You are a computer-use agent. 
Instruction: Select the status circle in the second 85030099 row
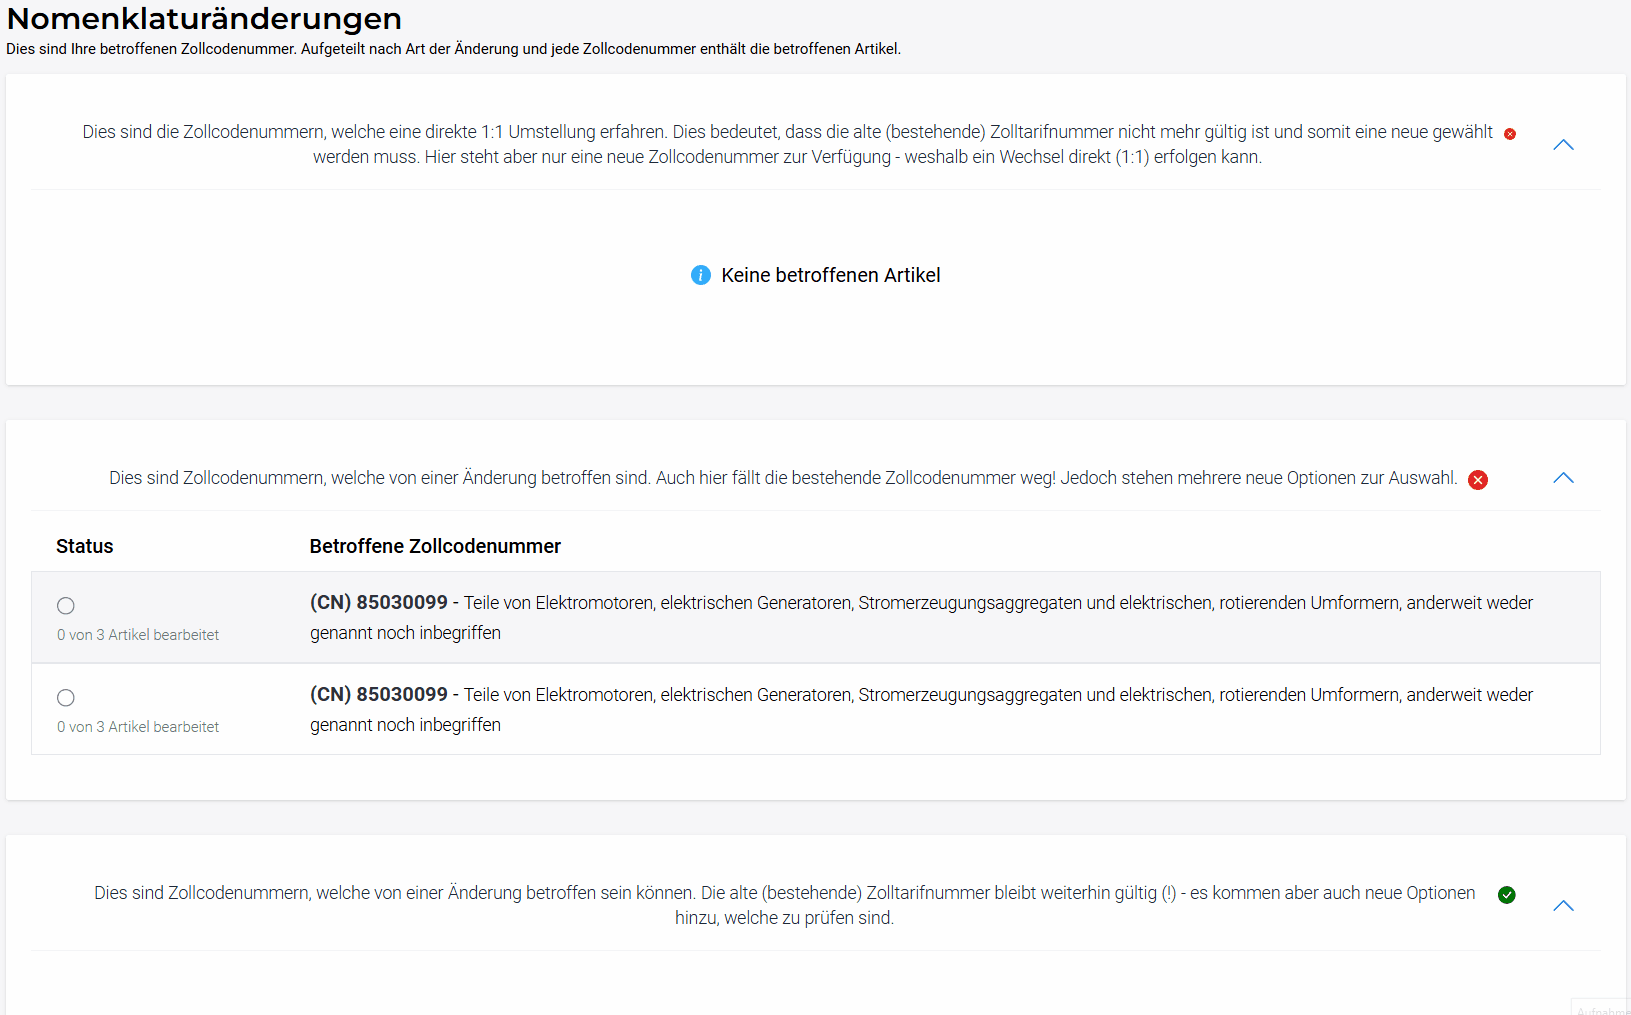click(x=66, y=698)
